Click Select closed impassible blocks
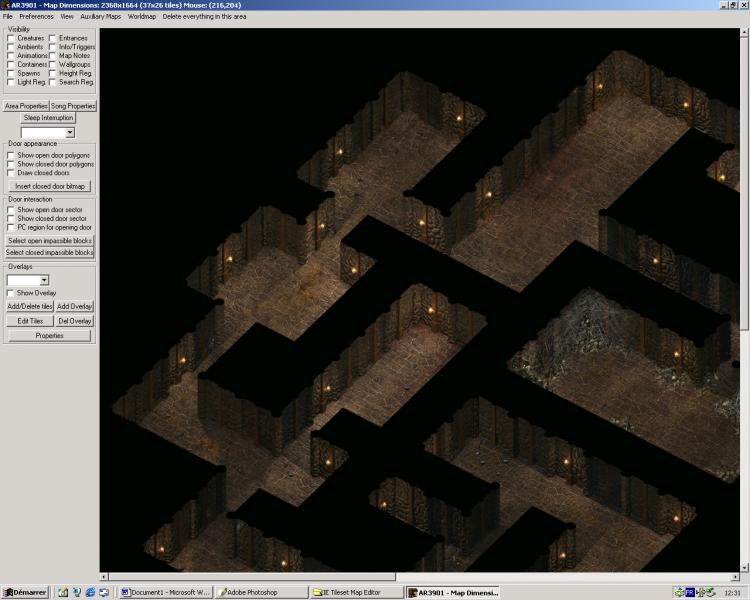Screen dimensions: 750x600 50,252
